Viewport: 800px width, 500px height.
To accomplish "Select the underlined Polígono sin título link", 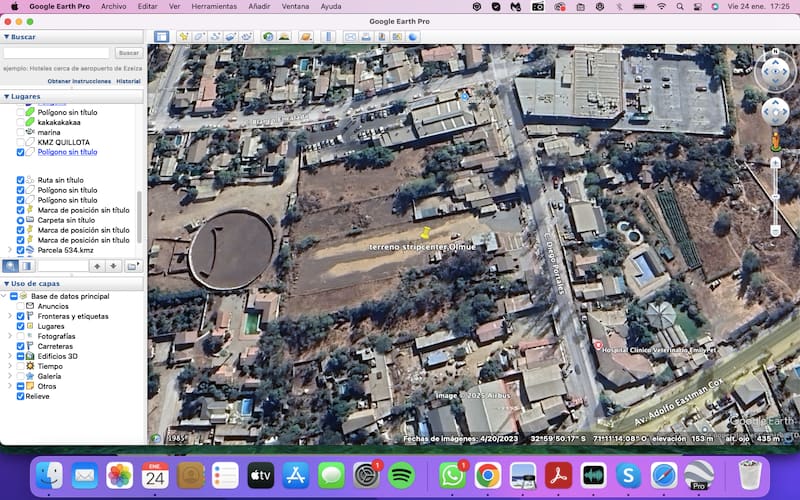I will 67,152.
